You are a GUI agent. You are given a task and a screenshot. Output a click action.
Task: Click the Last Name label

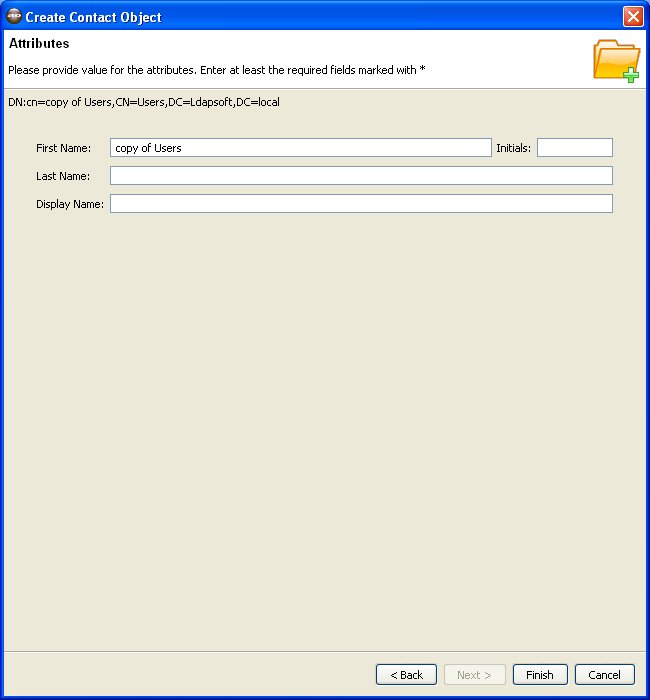click(x=63, y=176)
